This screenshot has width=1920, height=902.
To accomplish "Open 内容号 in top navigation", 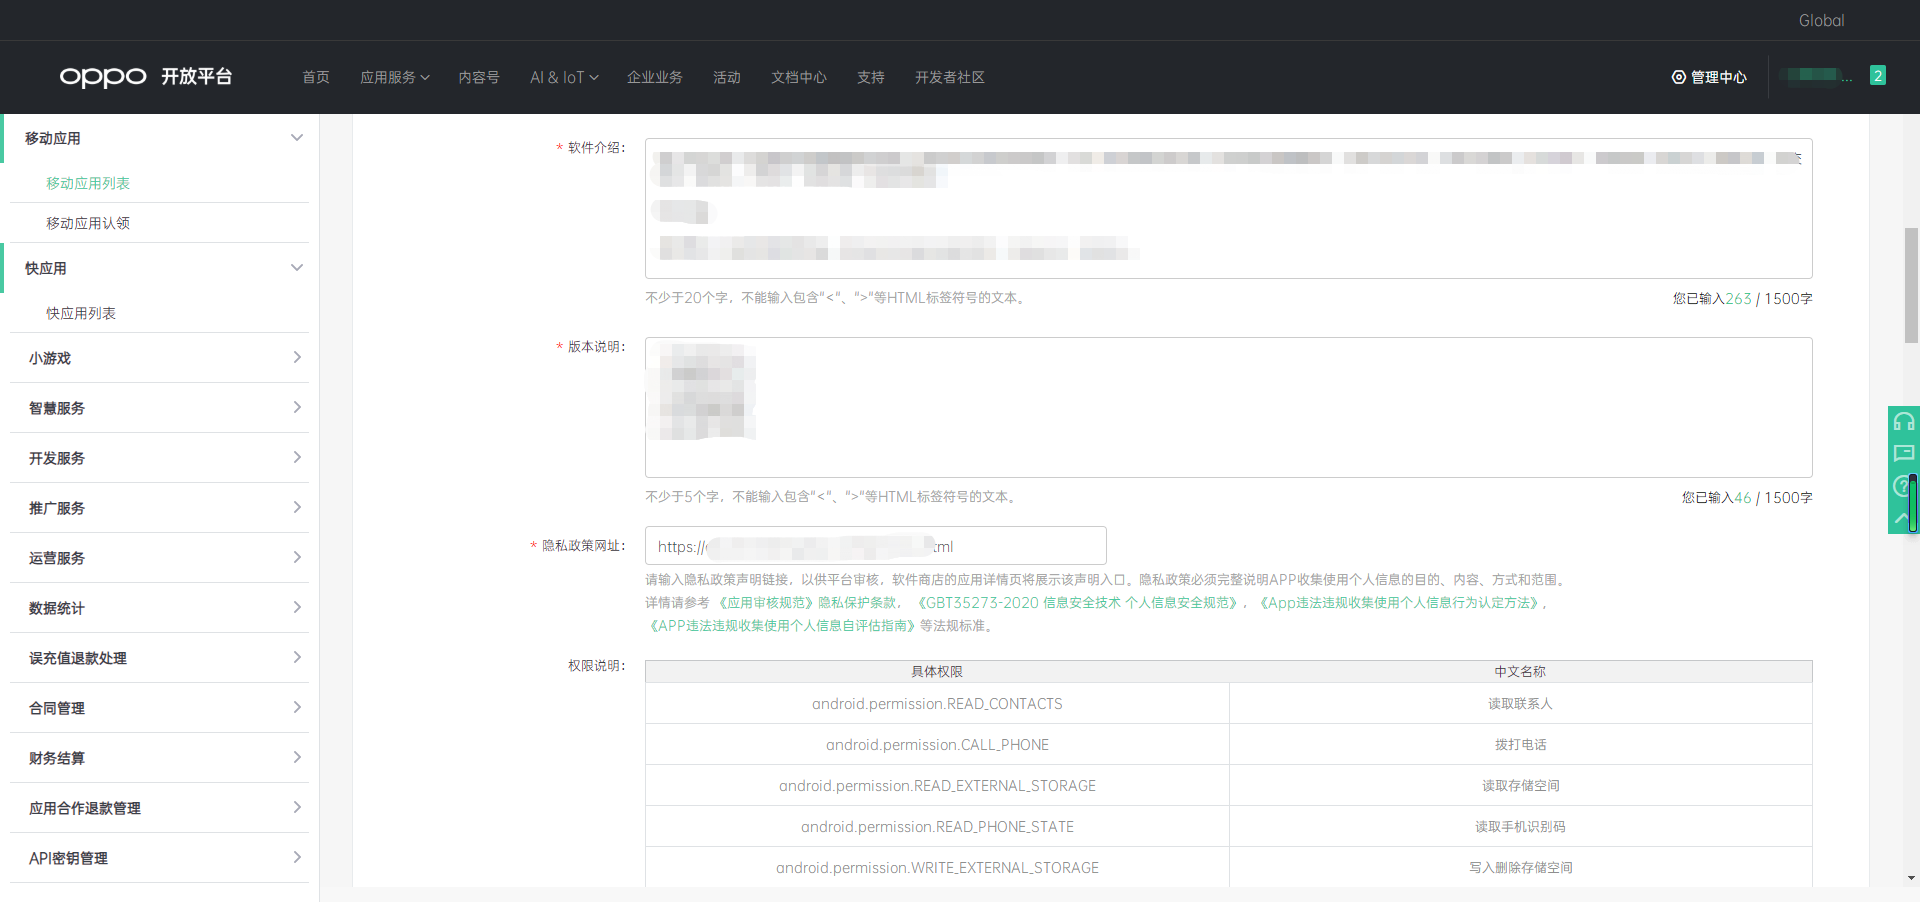I will pos(479,77).
